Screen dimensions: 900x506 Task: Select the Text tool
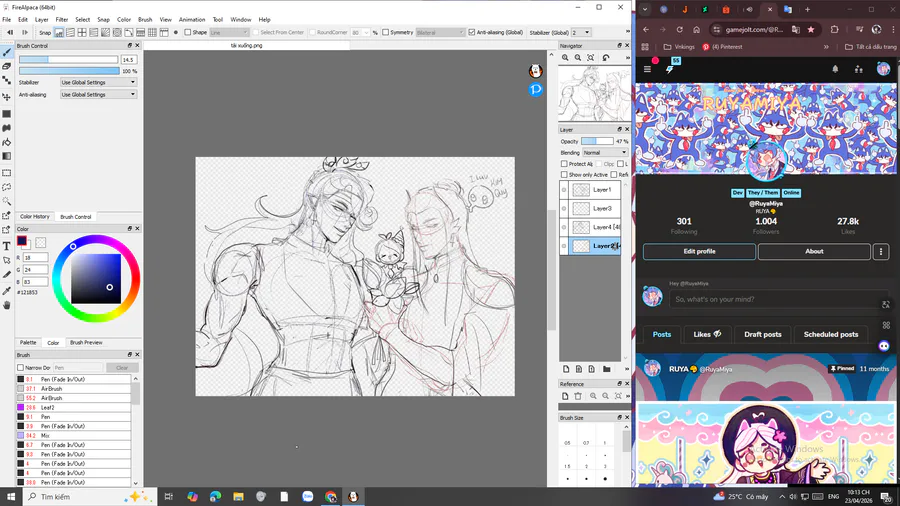pyautogui.click(x=6, y=246)
